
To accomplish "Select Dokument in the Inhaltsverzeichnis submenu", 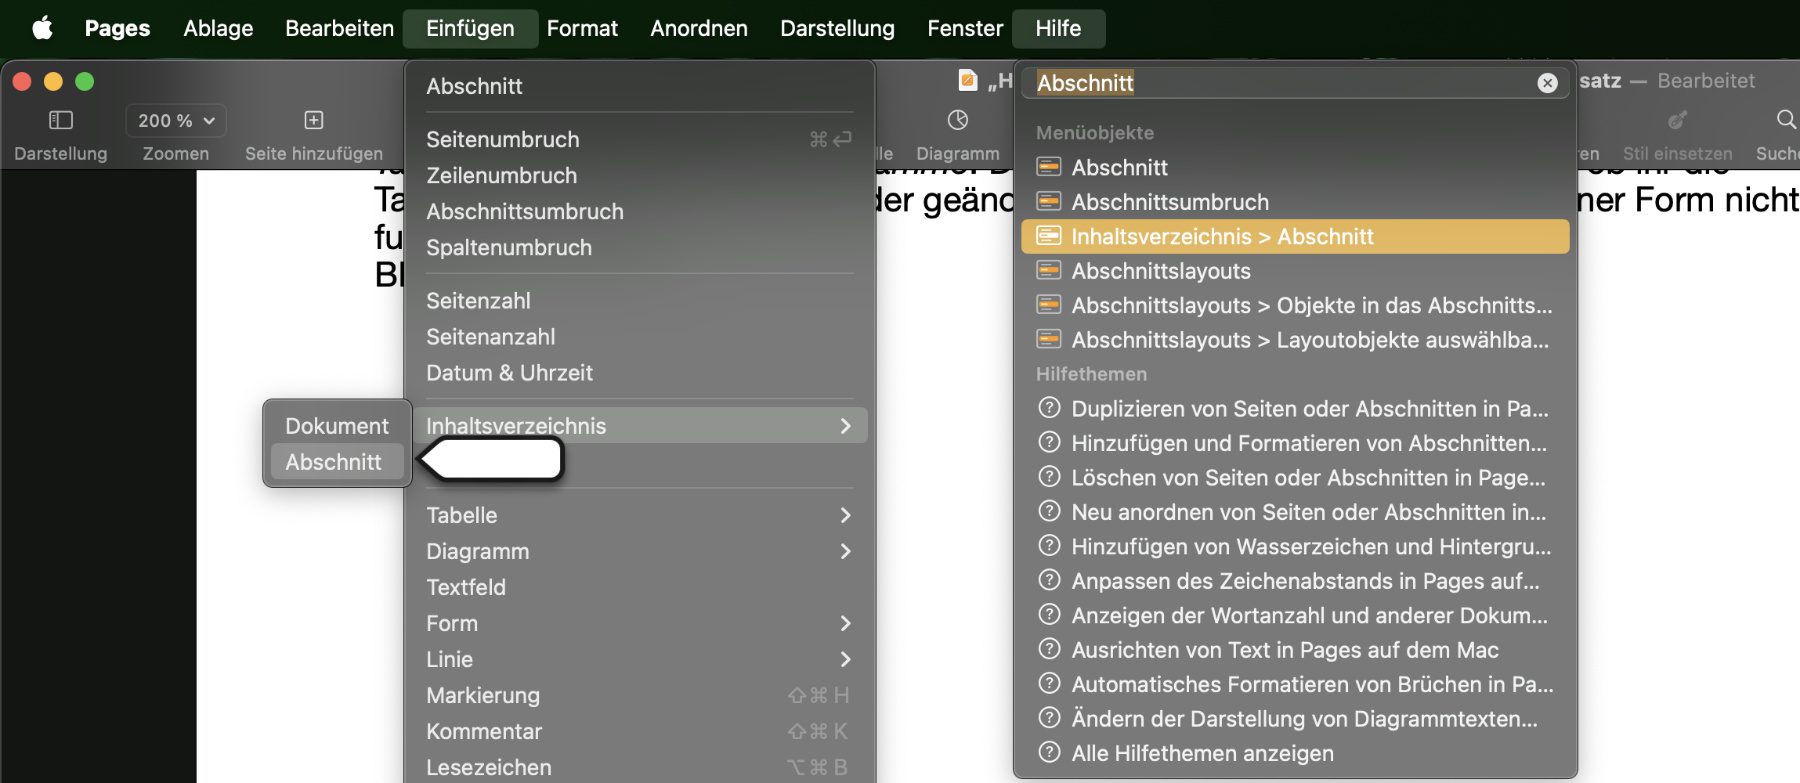I will point(336,426).
